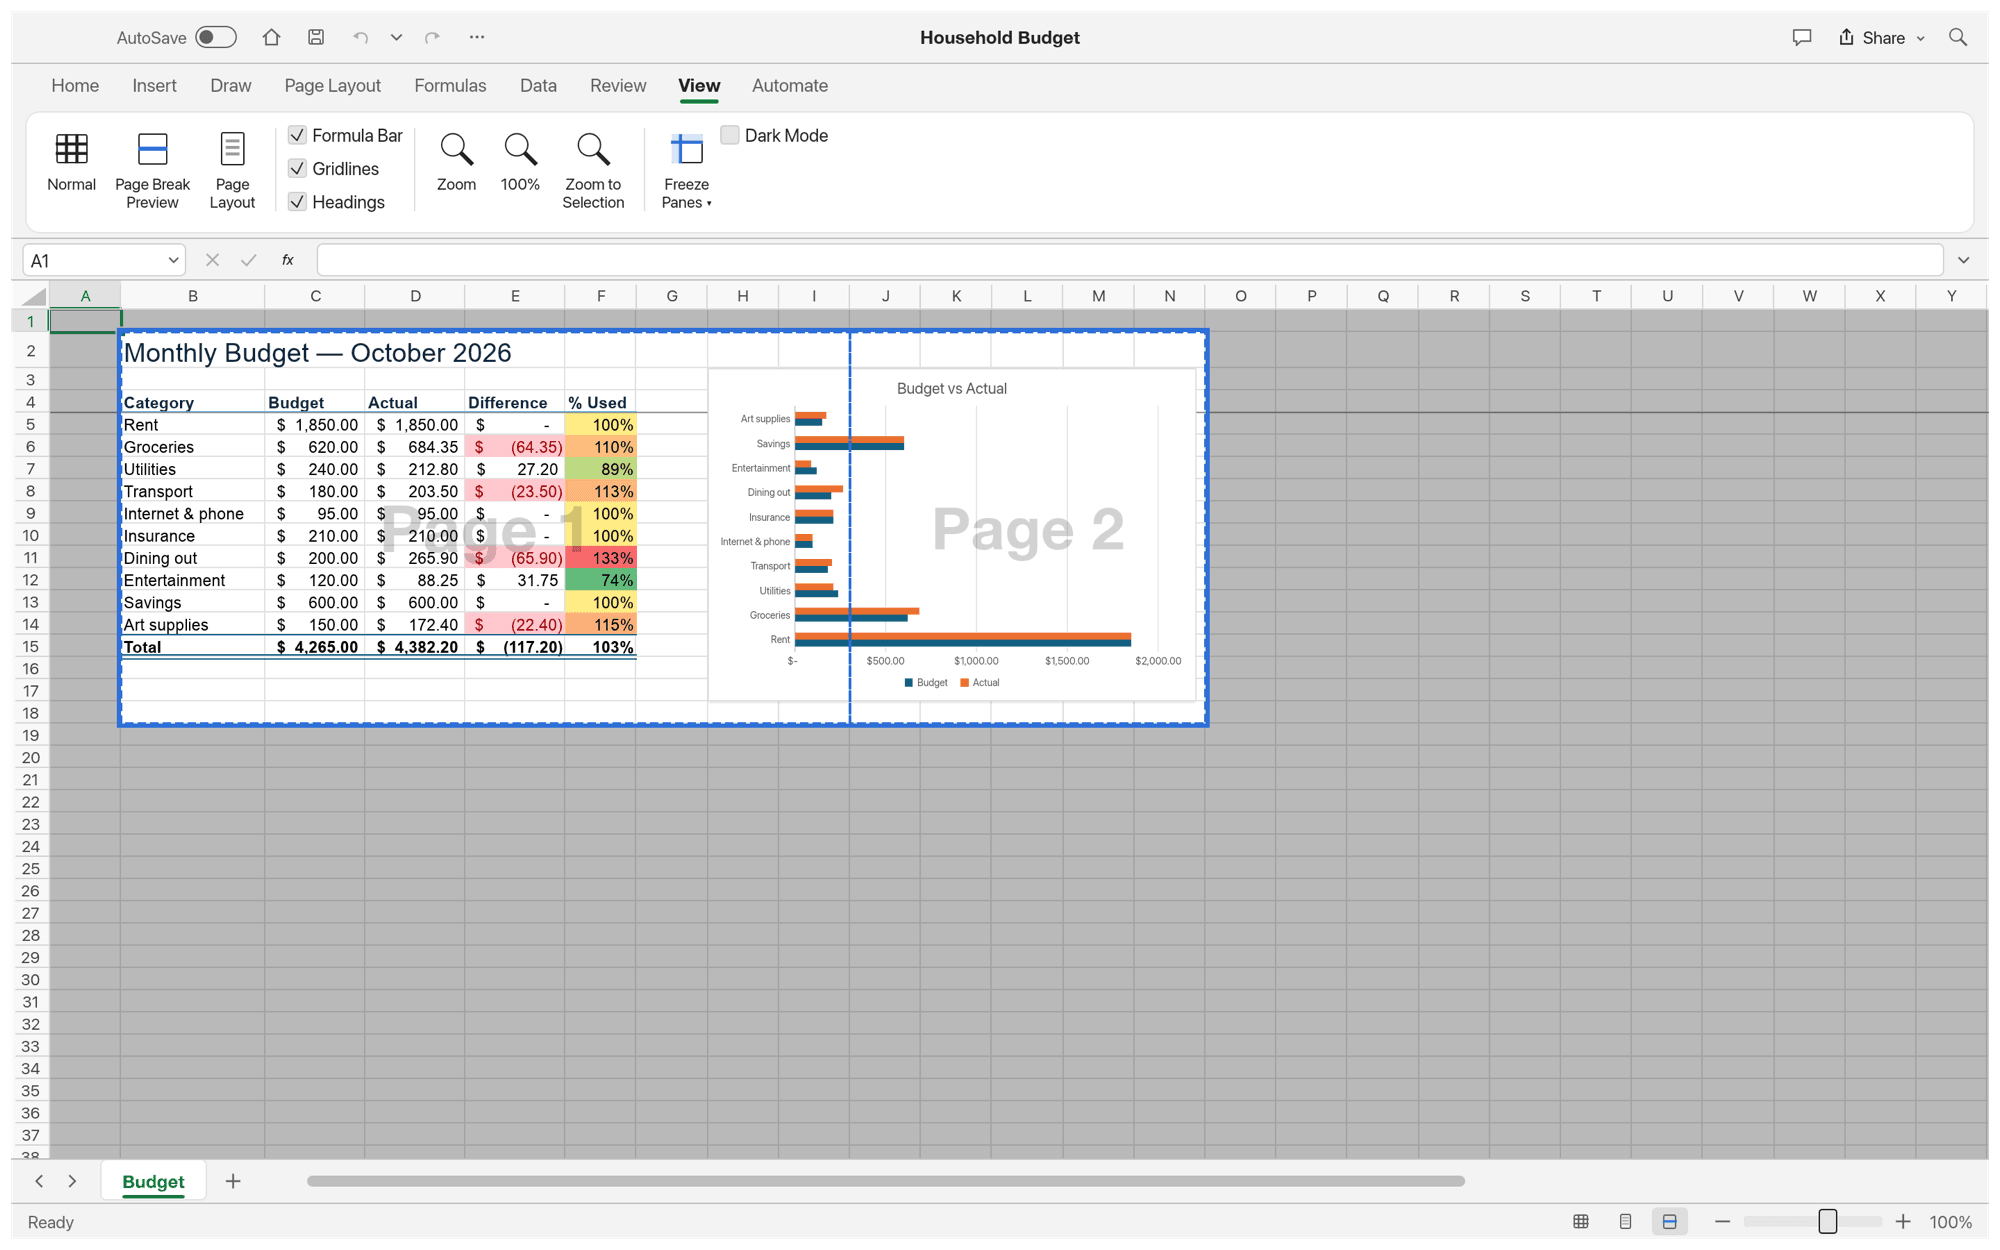Confirm formula entry with checkmark icon
Image resolution: width=2000 pixels, height=1250 pixels.
248,260
